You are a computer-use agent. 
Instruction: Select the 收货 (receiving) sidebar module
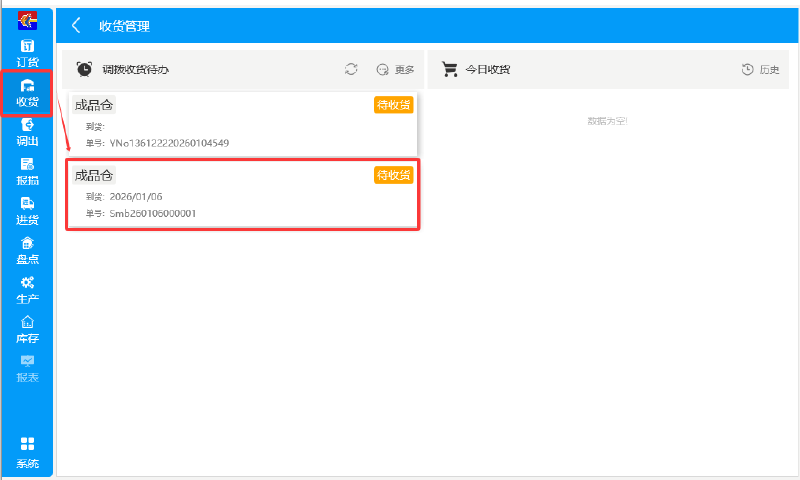pos(27,93)
